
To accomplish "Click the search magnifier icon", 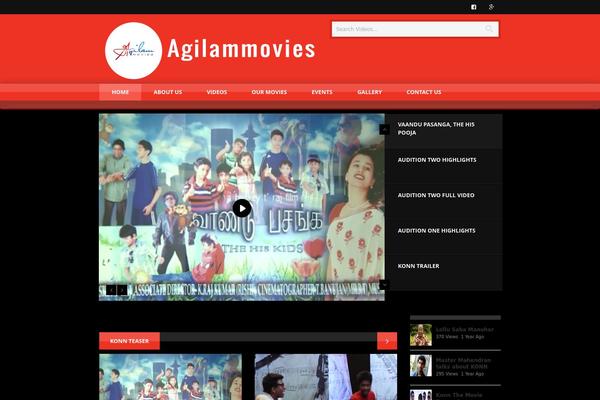I will (489, 29).
